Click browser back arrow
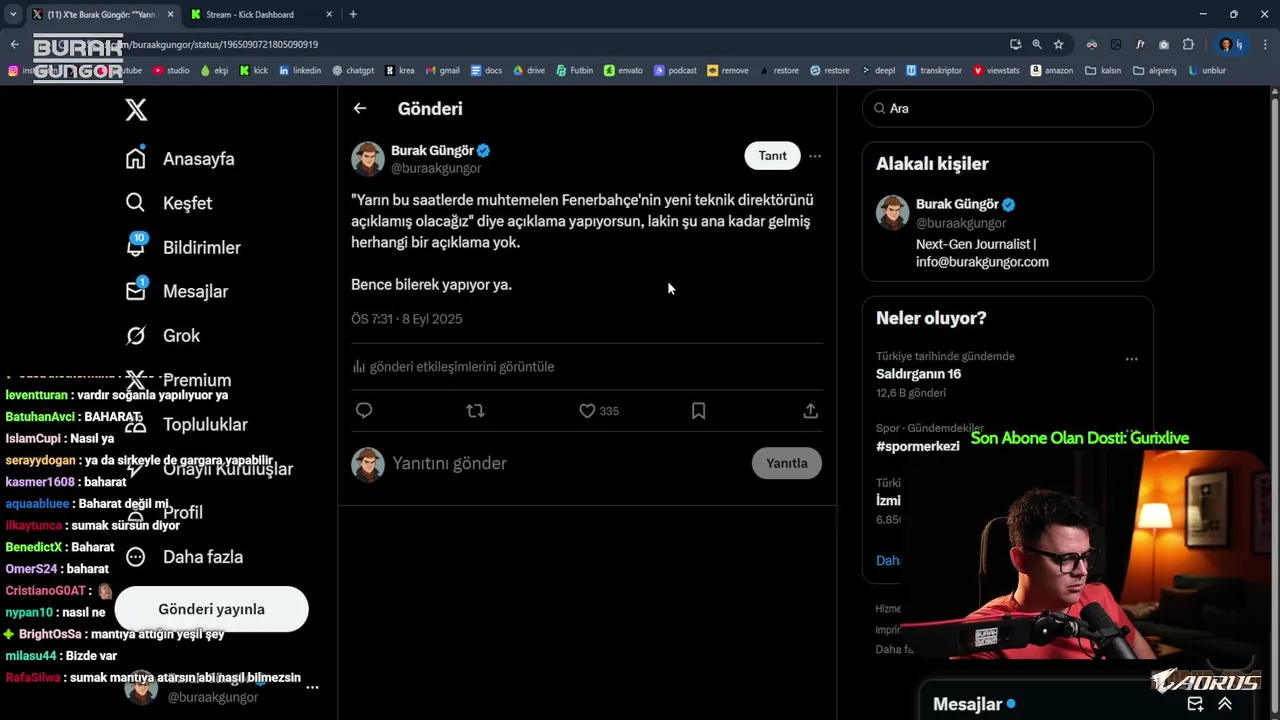Image resolution: width=1280 pixels, height=720 pixels. [14, 44]
